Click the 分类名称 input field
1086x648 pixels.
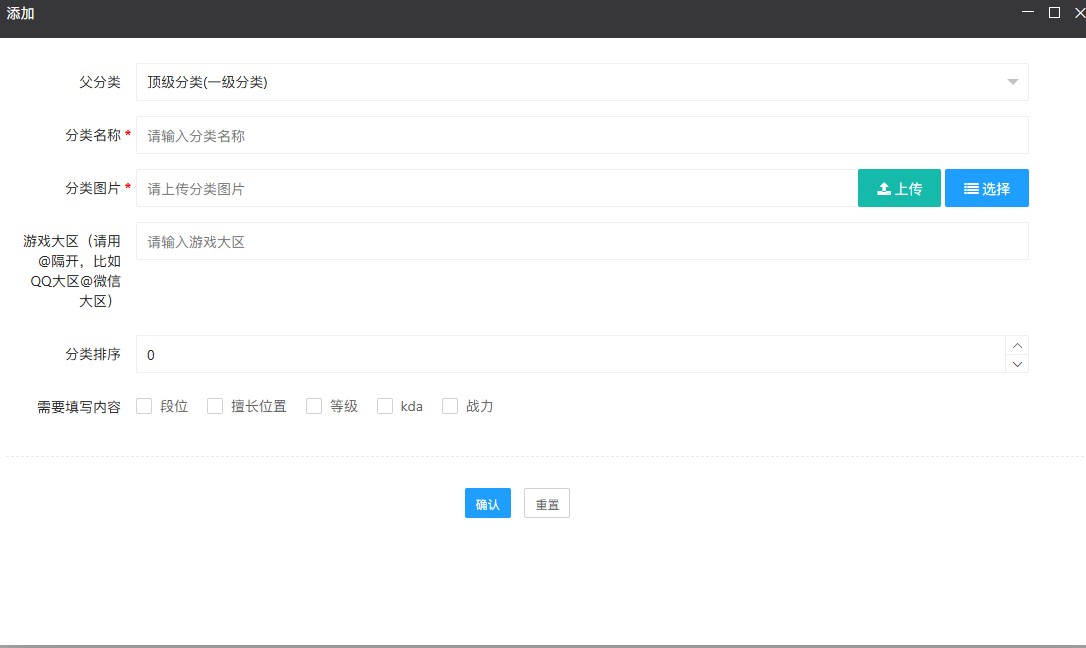tap(581, 135)
